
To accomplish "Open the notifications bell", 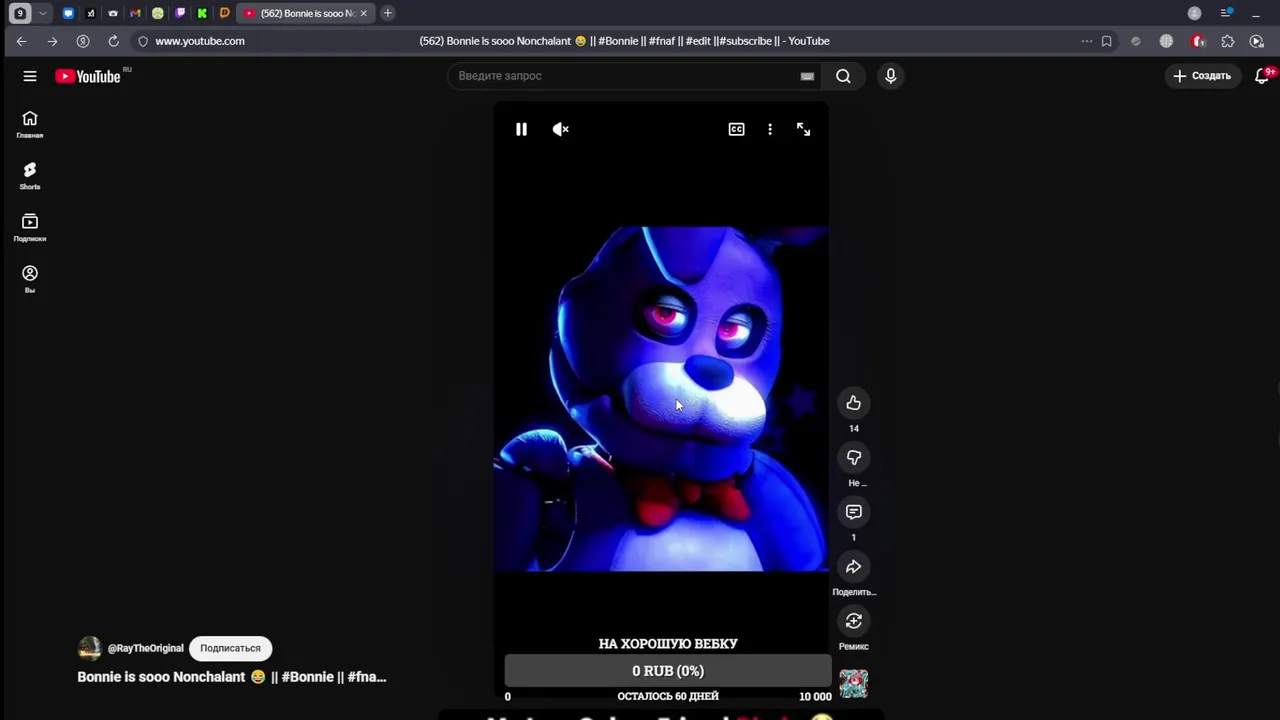I will tap(1262, 76).
